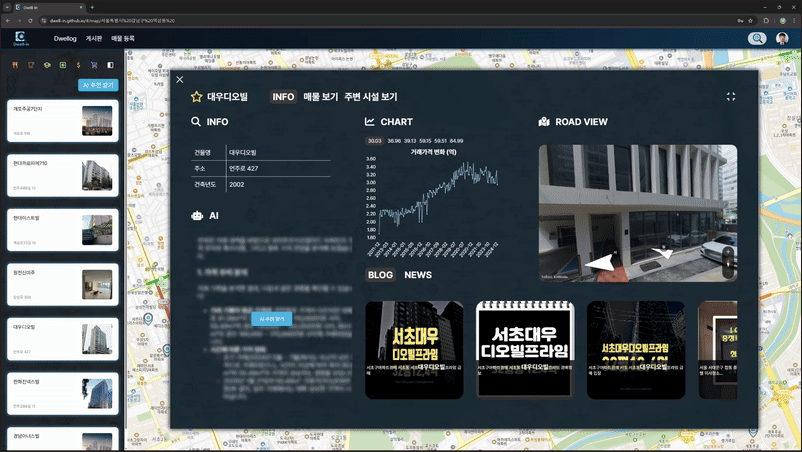Move road view along the left arrow

tap(600, 262)
